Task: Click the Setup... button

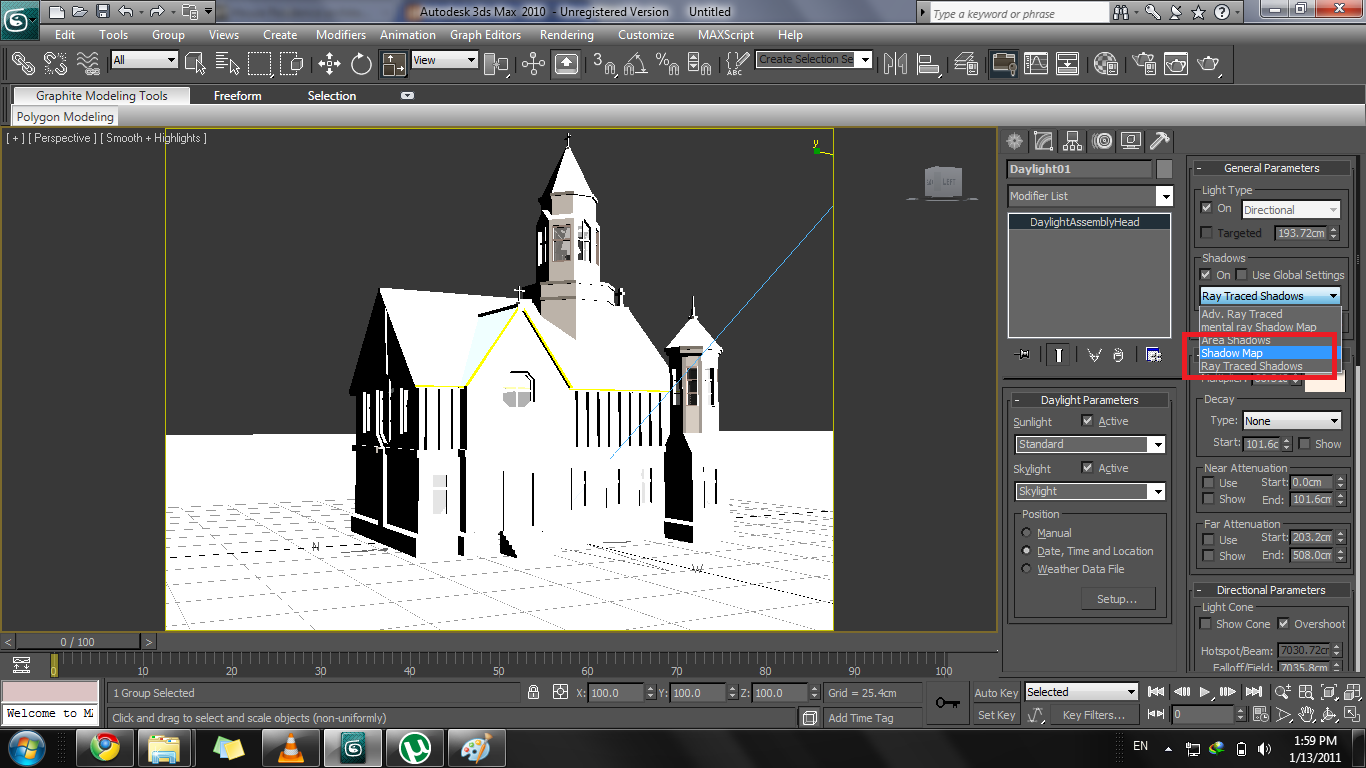Action: click(x=1117, y=599)
